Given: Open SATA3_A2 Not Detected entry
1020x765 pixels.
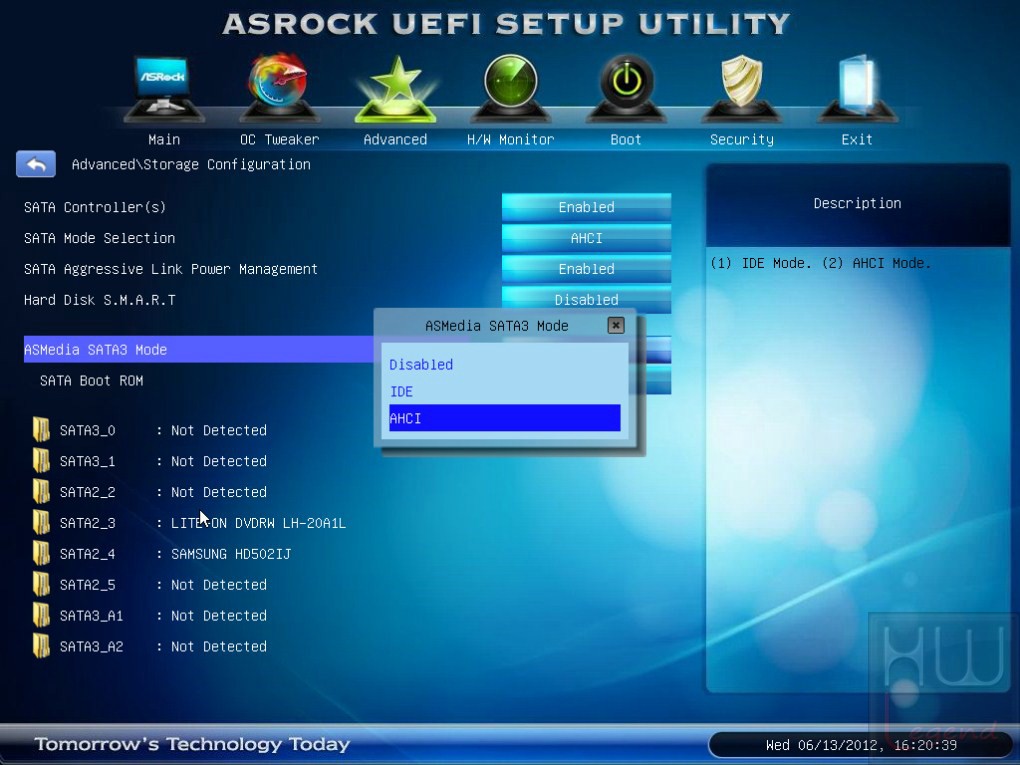Looking at the screenshot, I should pyautogui.click(x=219, y=646).
